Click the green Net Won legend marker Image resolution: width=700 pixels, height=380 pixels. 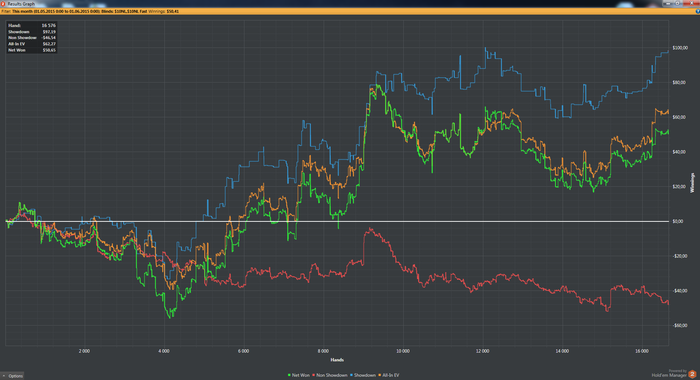290,375
